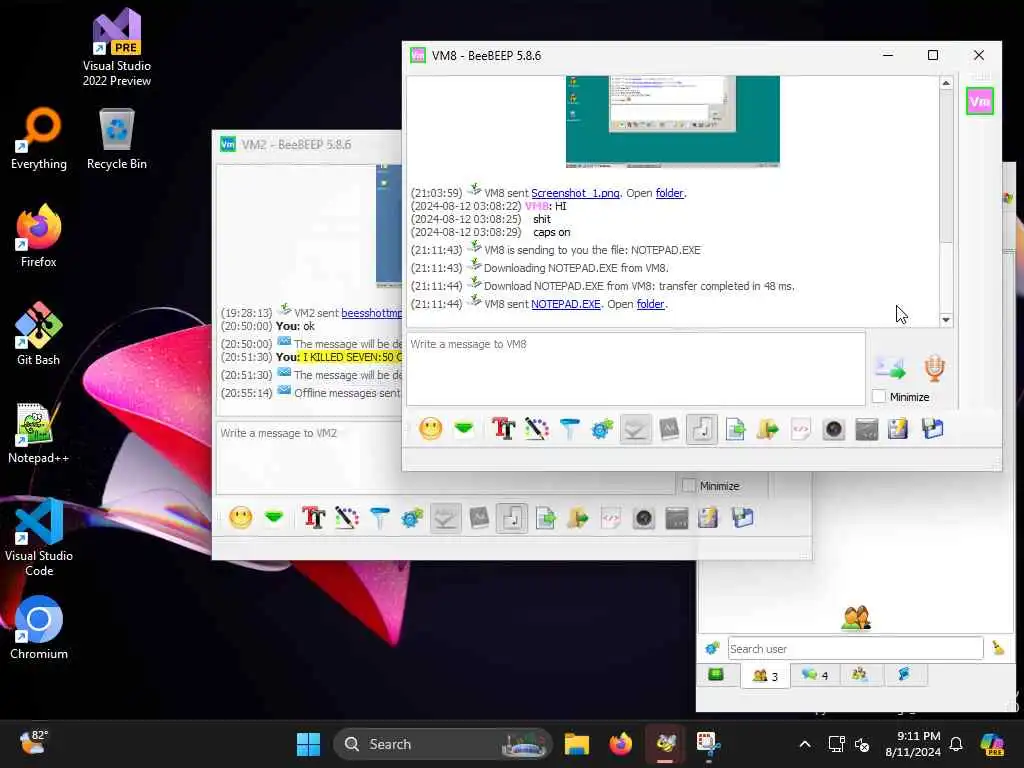Click the orange microphone voice message button
This screenshot has width=1024, height=768.
[935, 368]
